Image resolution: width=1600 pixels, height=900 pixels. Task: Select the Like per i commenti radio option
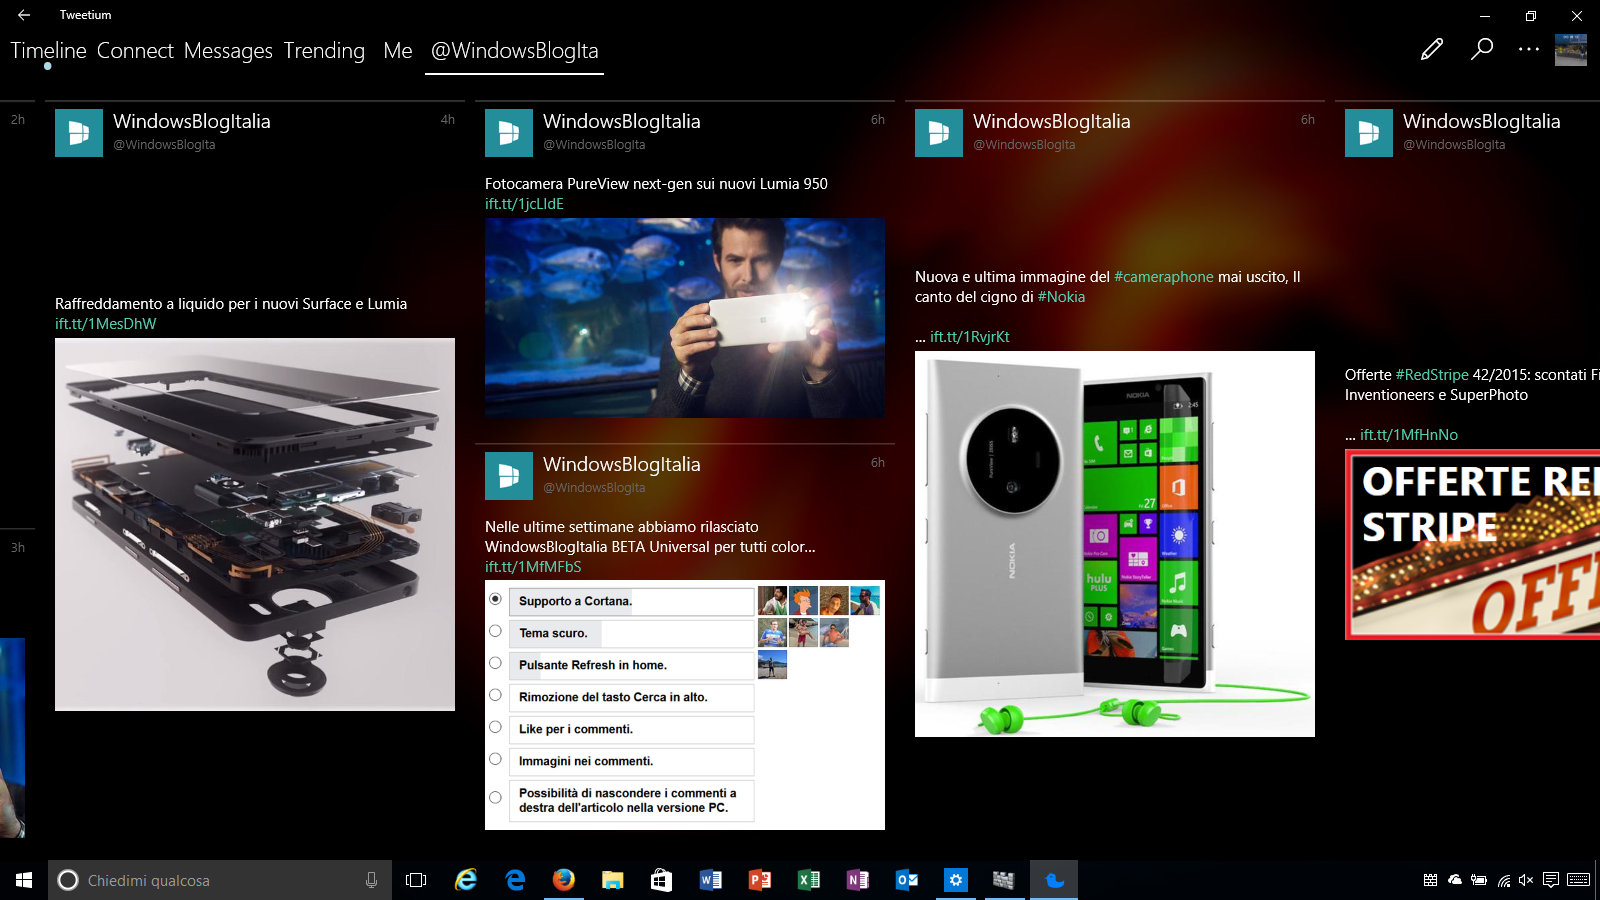click(x=495, y=727)
